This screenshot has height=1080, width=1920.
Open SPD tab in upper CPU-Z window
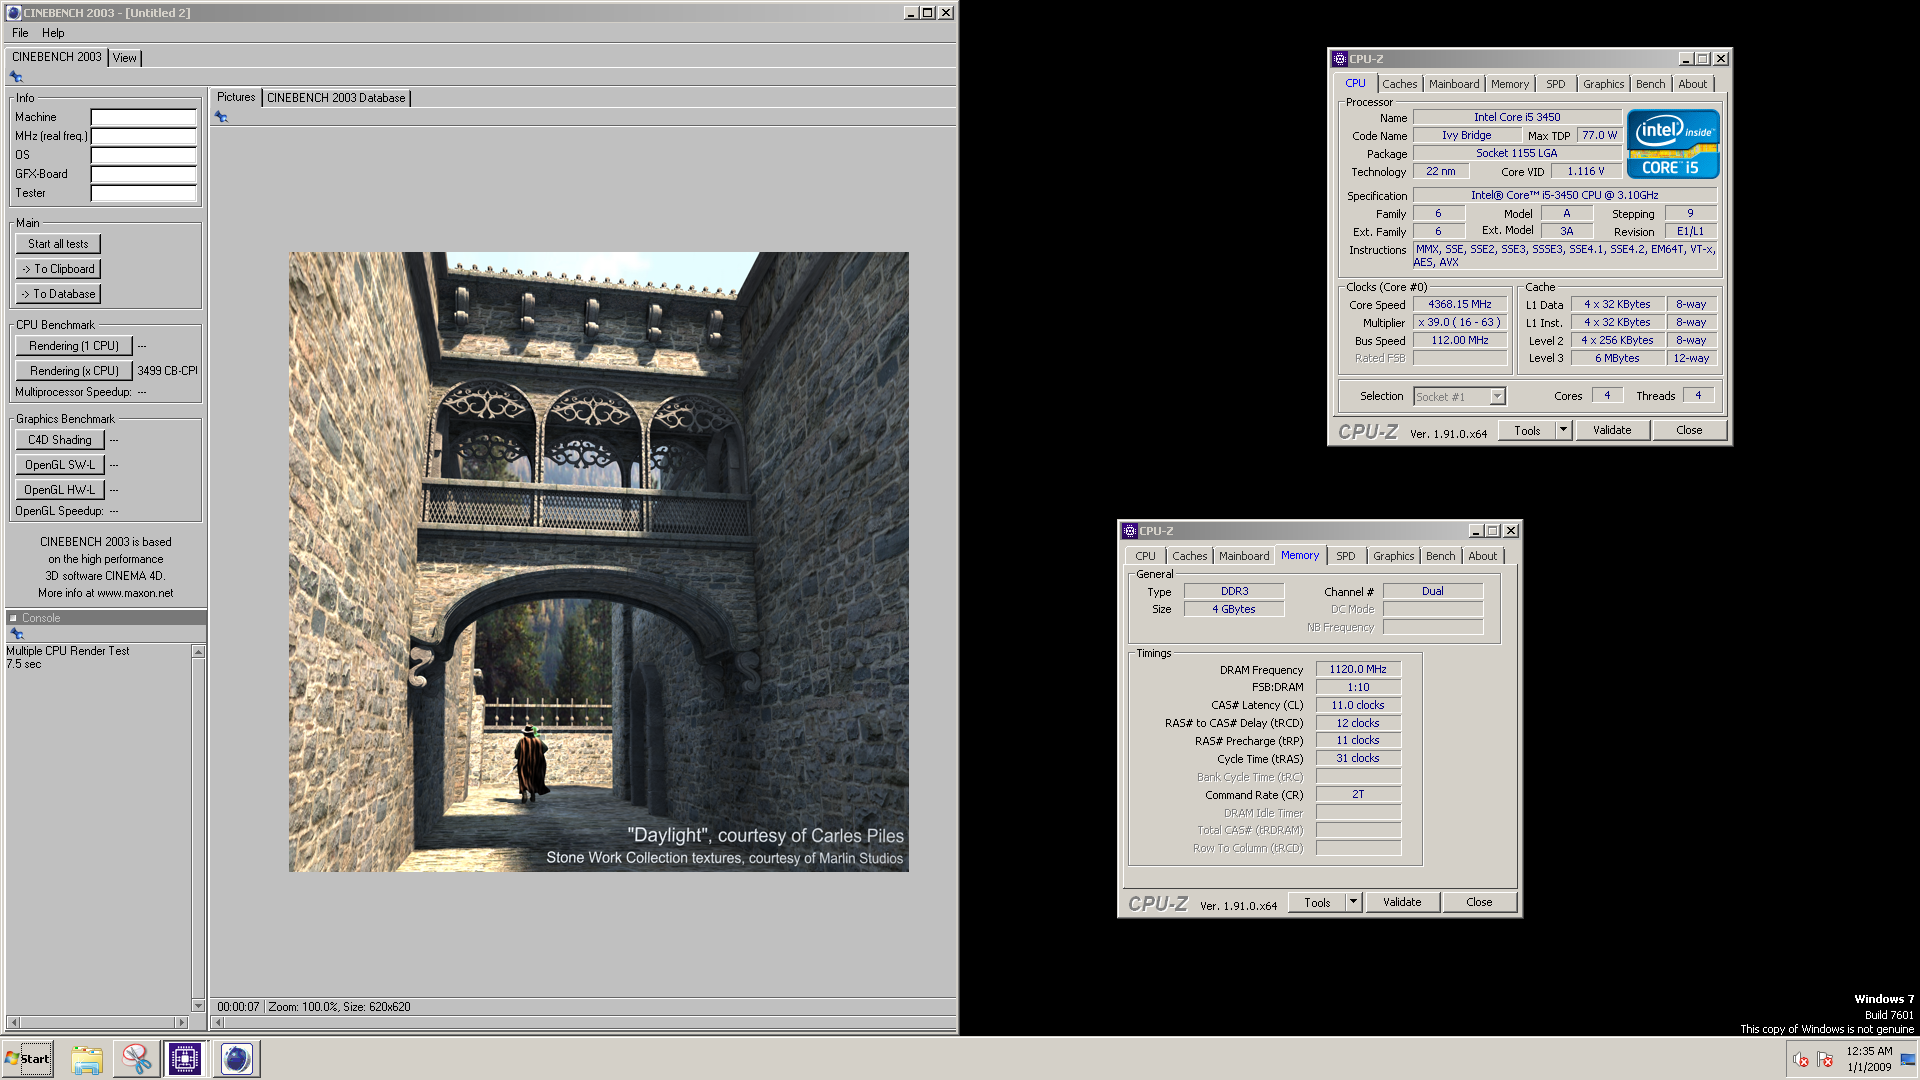(1556, 84)
